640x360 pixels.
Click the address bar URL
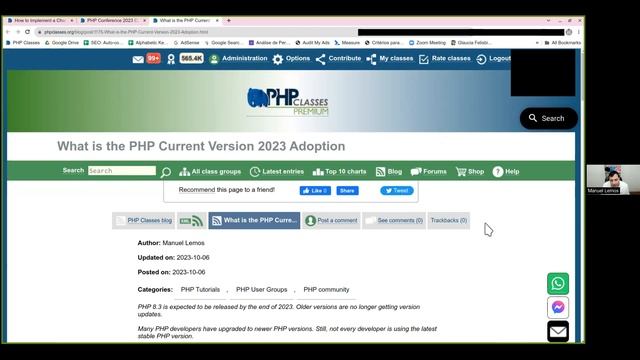tap(126, 32)
